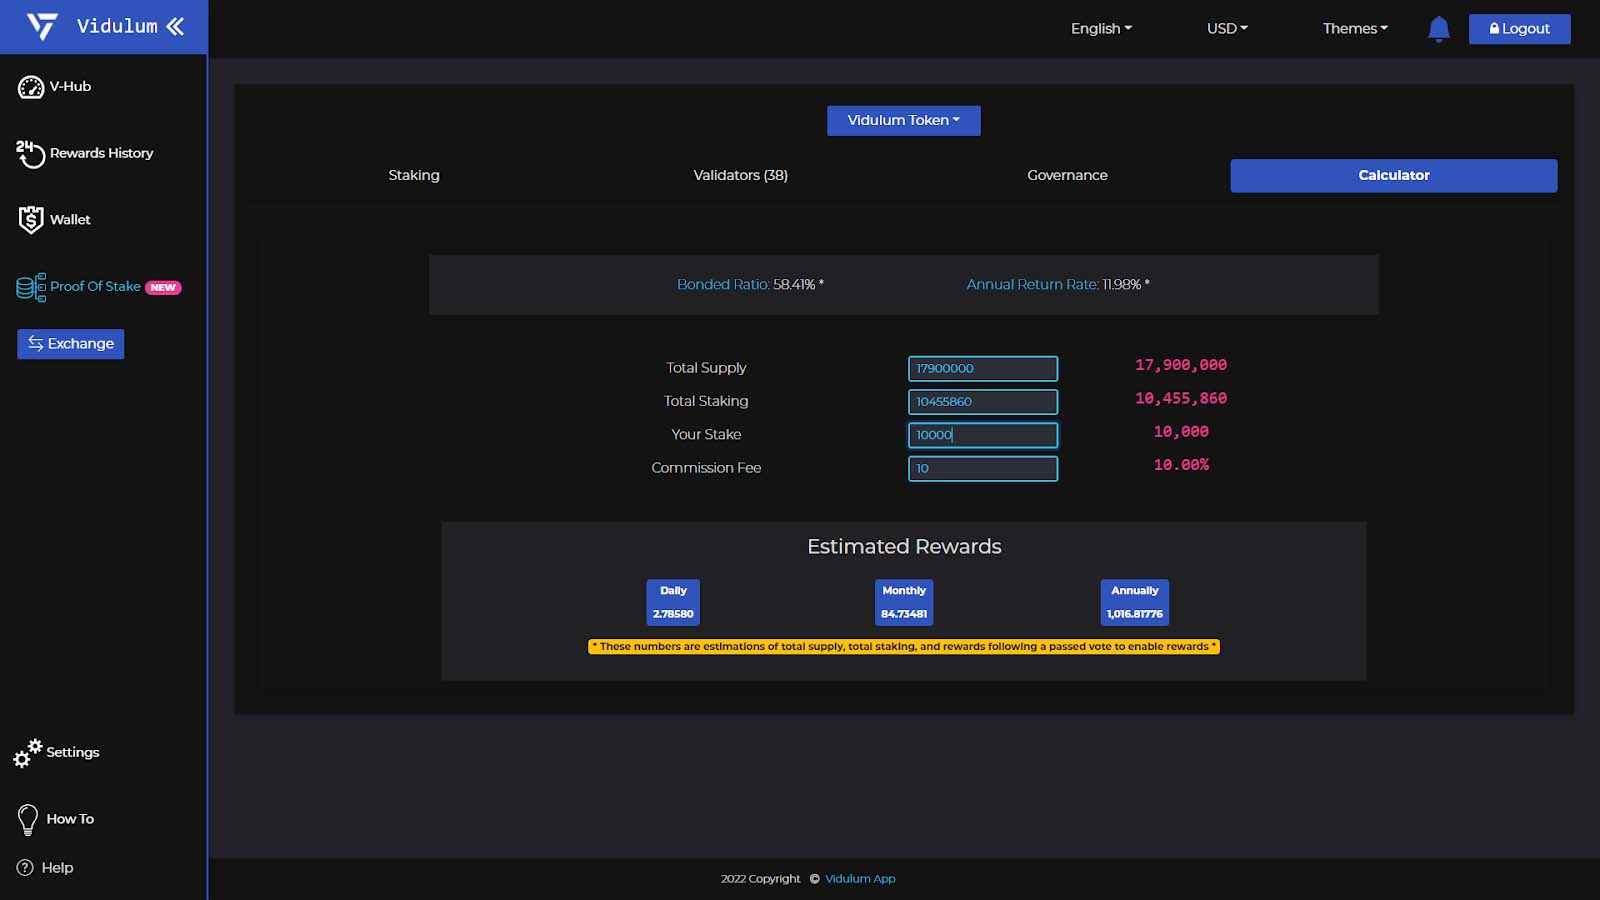Click the 10.00% commission value

click(1181, 465)
